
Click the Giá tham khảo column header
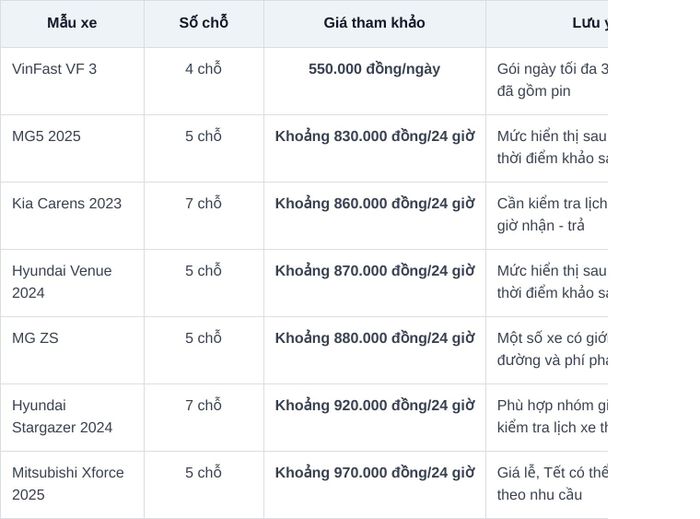(x=374, y=23)
